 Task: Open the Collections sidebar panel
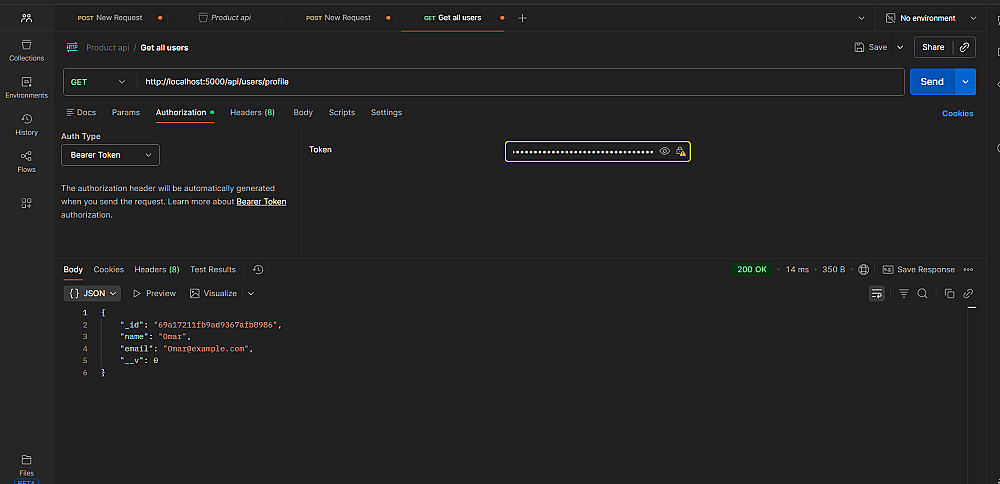(26, 50)
